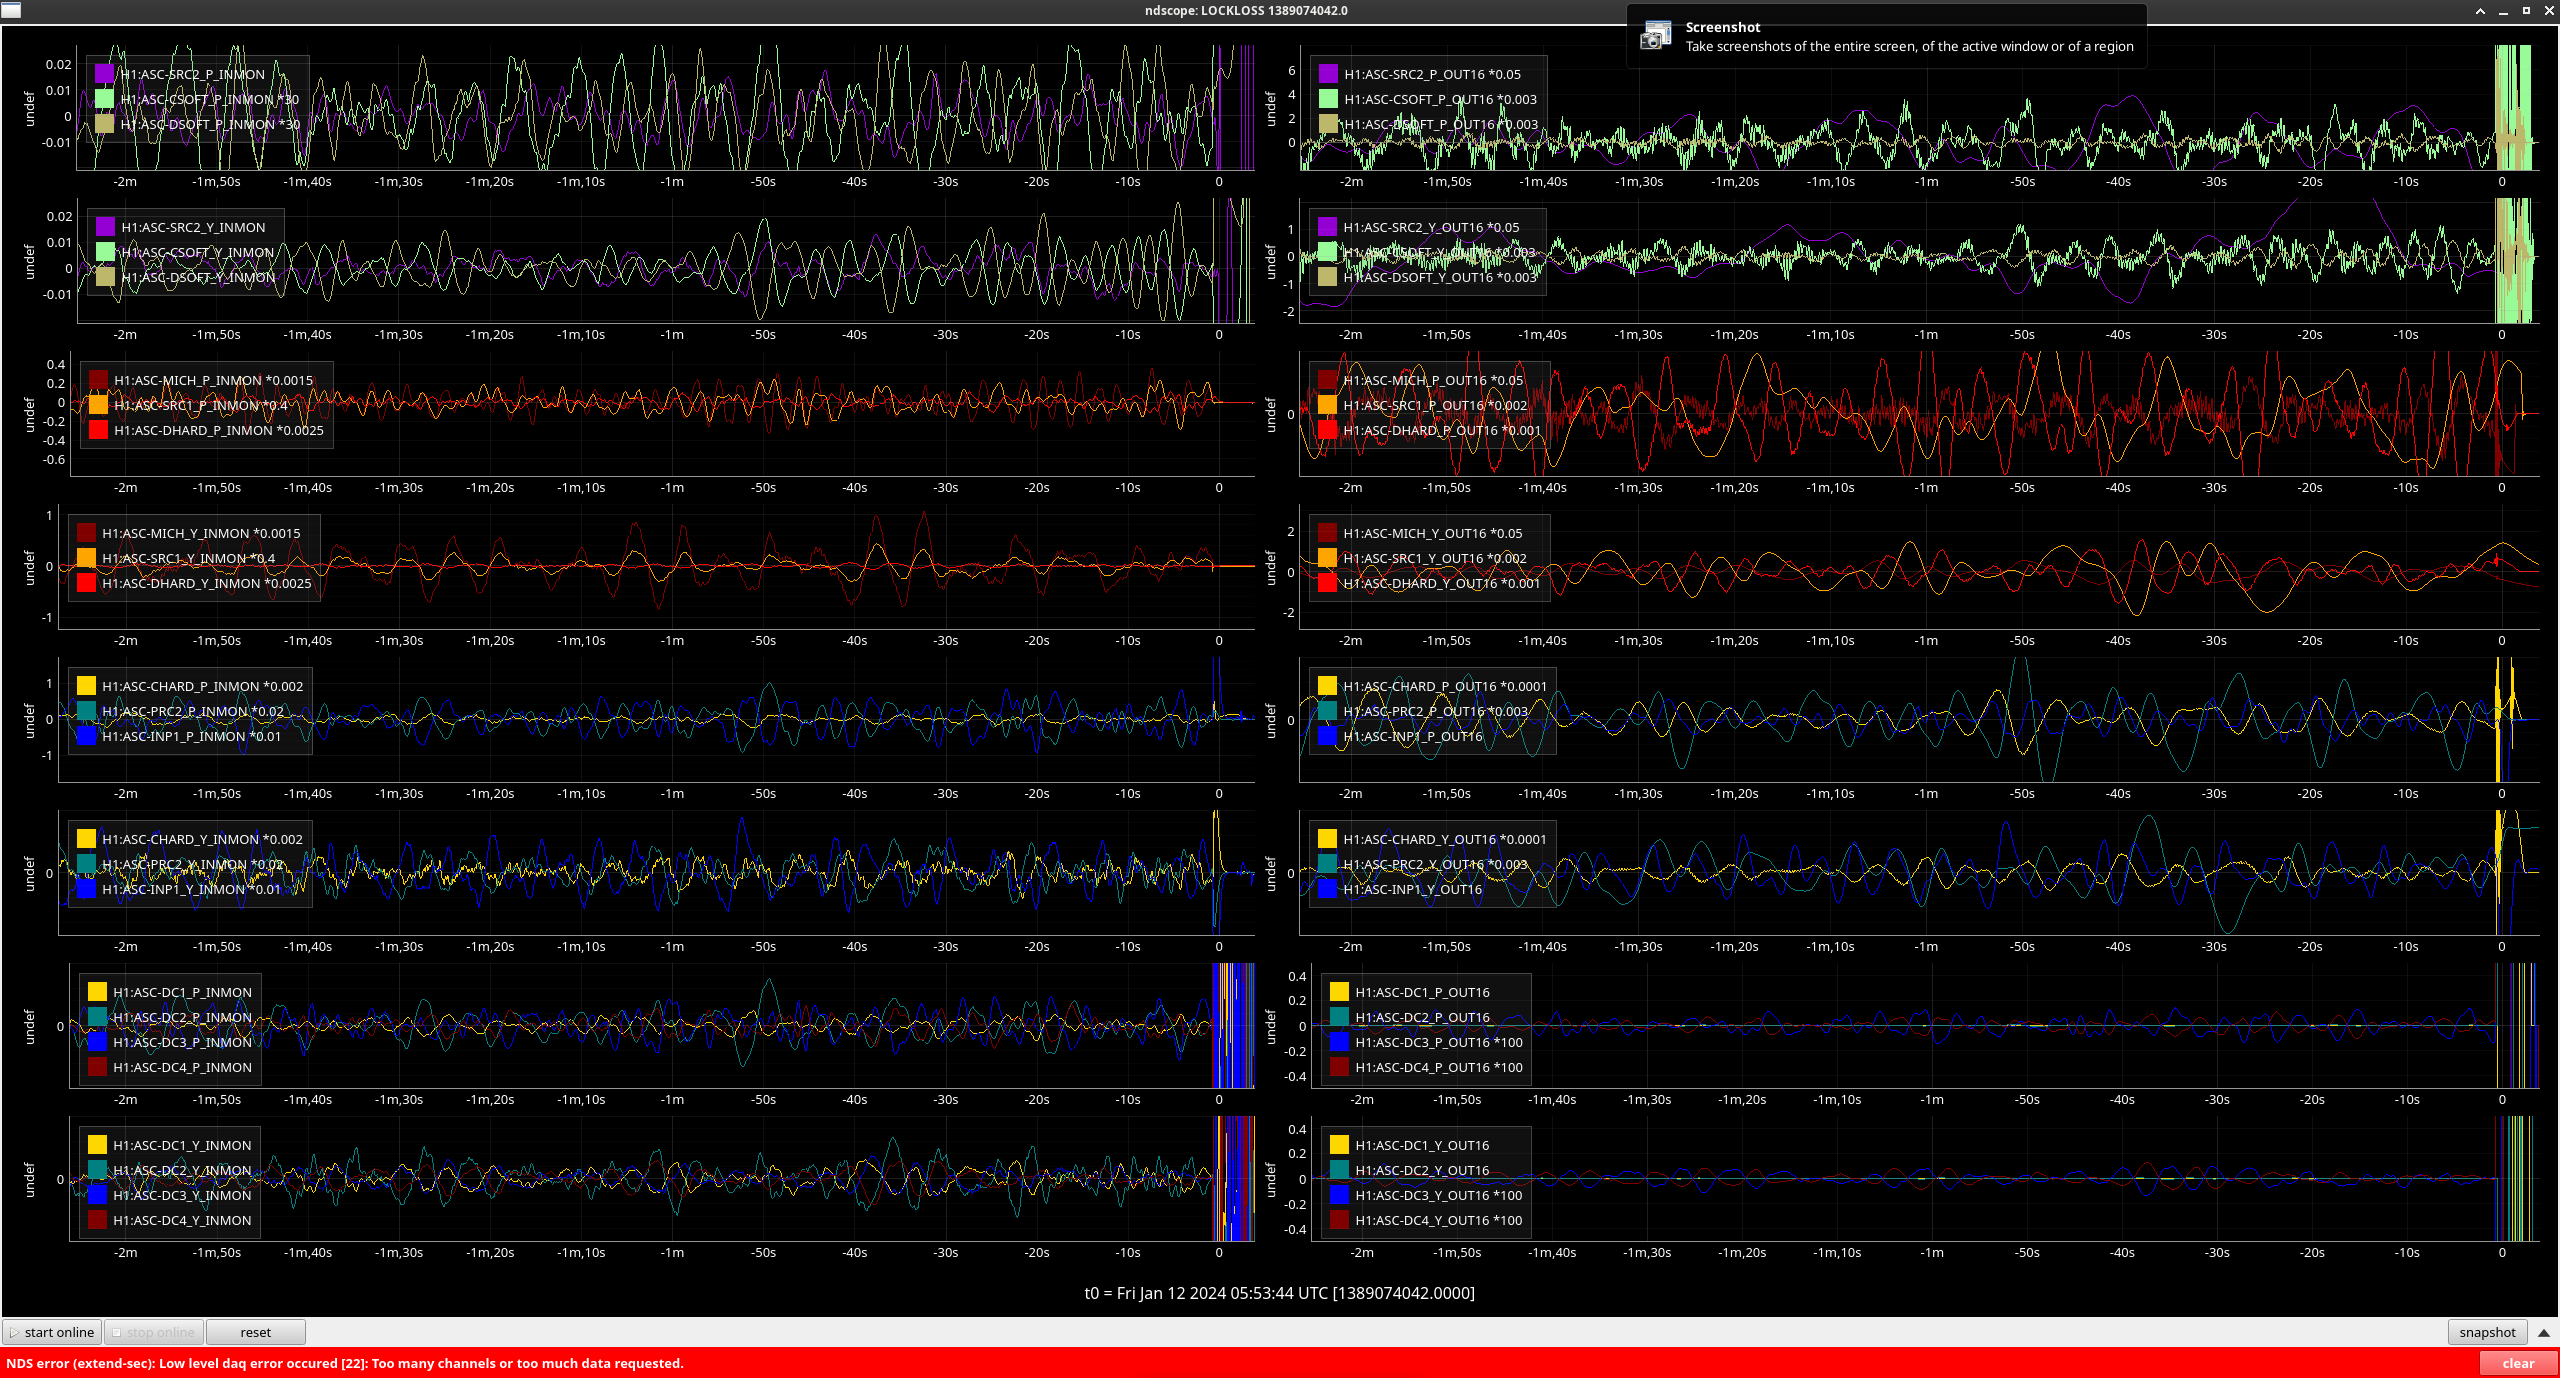Click the H1:ASC-DC4_Y_INMON legend label
Image resolution: width=2560 pixels, height=1378 pixels.
click(182, 1221)
